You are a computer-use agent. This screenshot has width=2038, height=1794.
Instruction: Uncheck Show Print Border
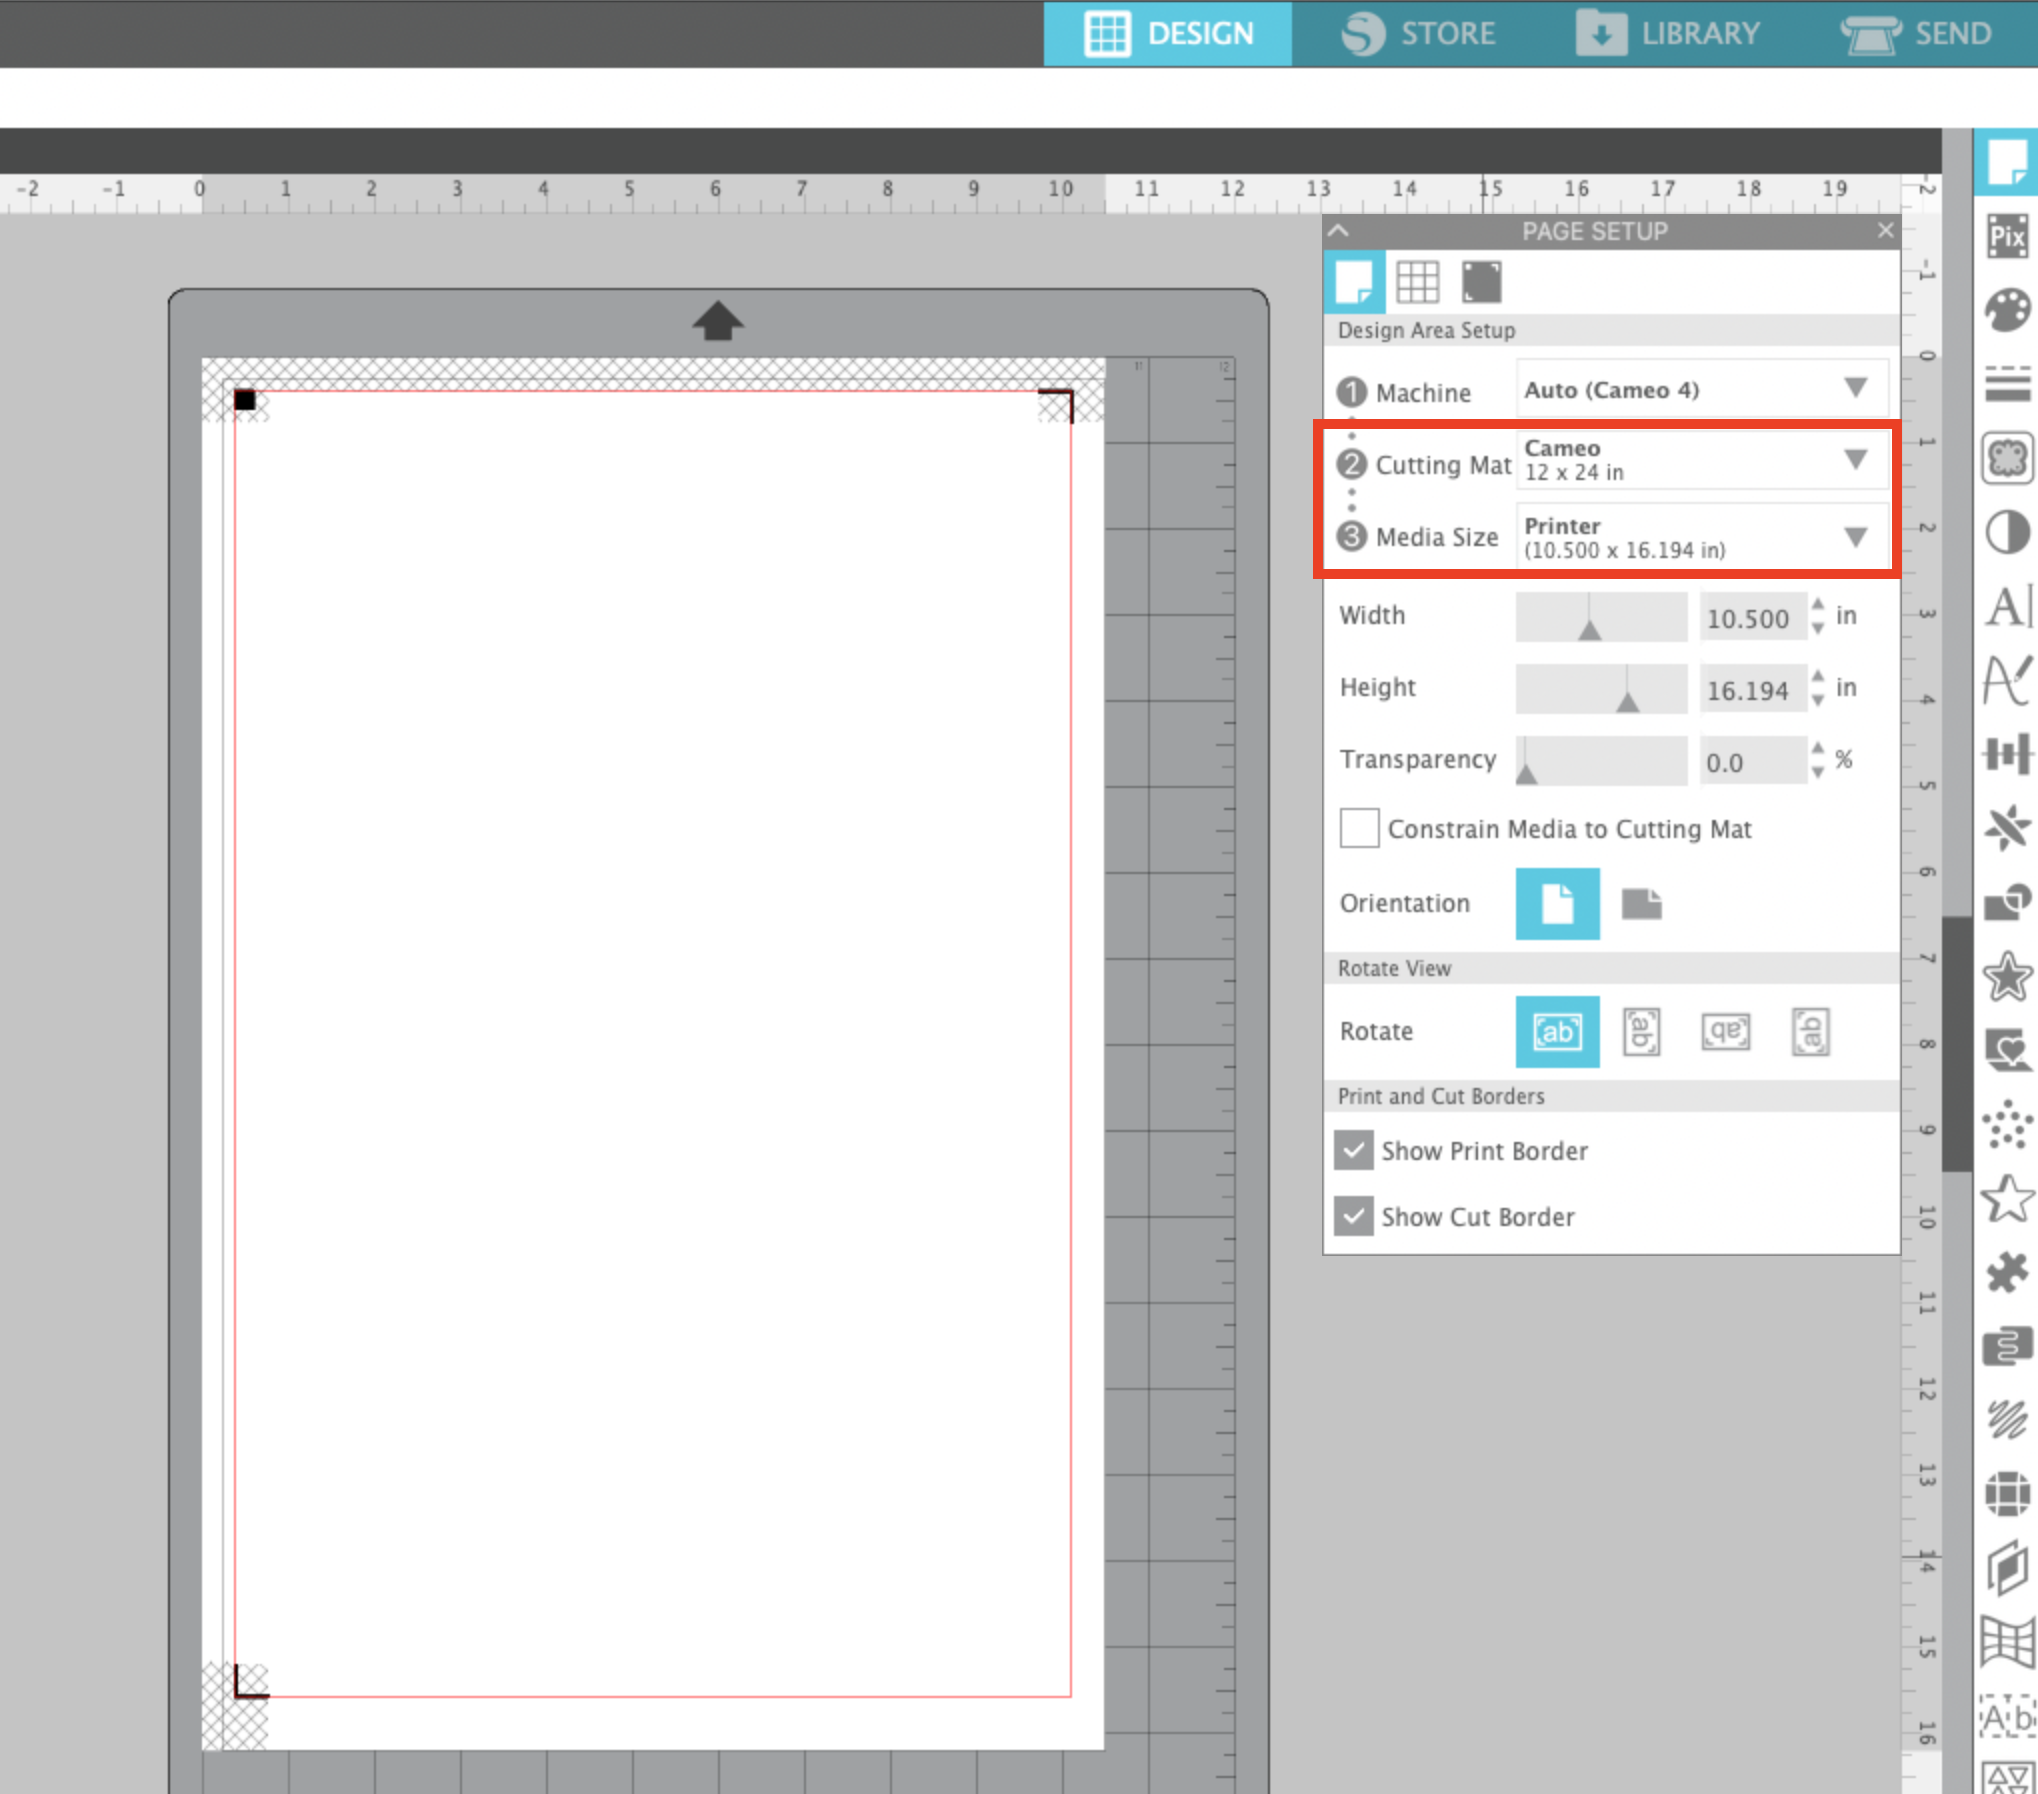pos(1354,1151)
